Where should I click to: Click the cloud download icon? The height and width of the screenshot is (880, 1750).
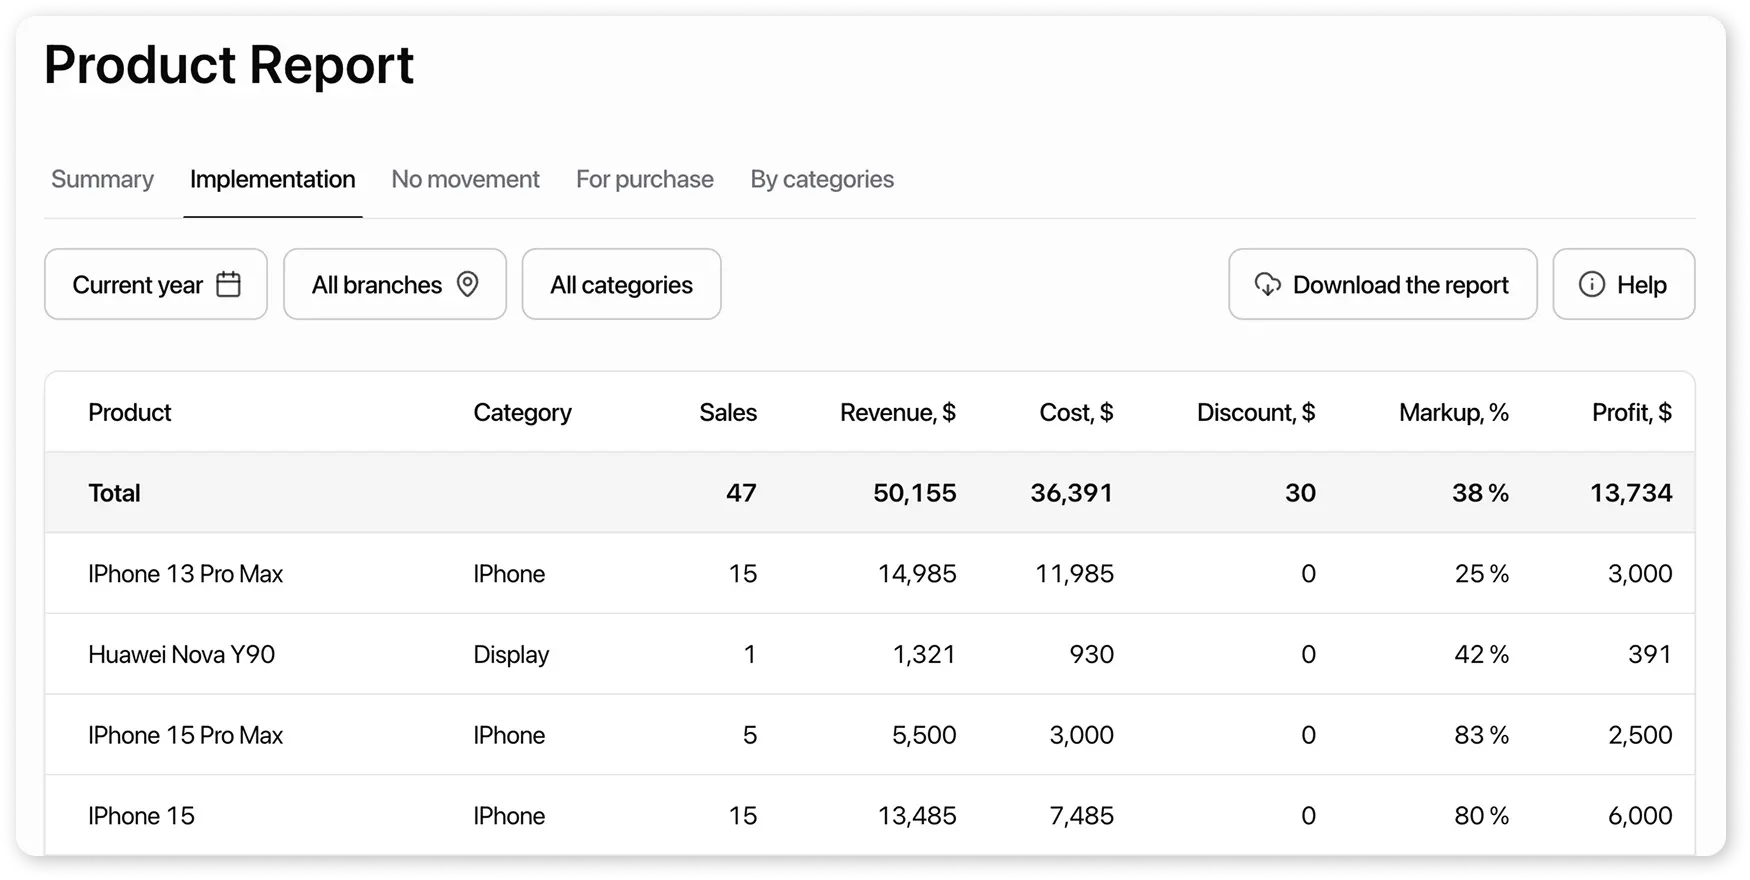coord(1267,284)
